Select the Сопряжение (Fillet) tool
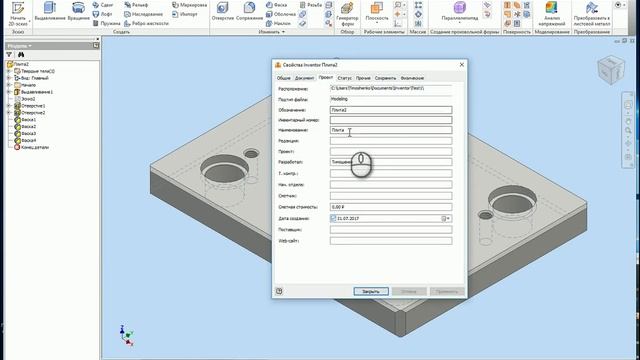640x360 pixels. (x=249, y=12)
